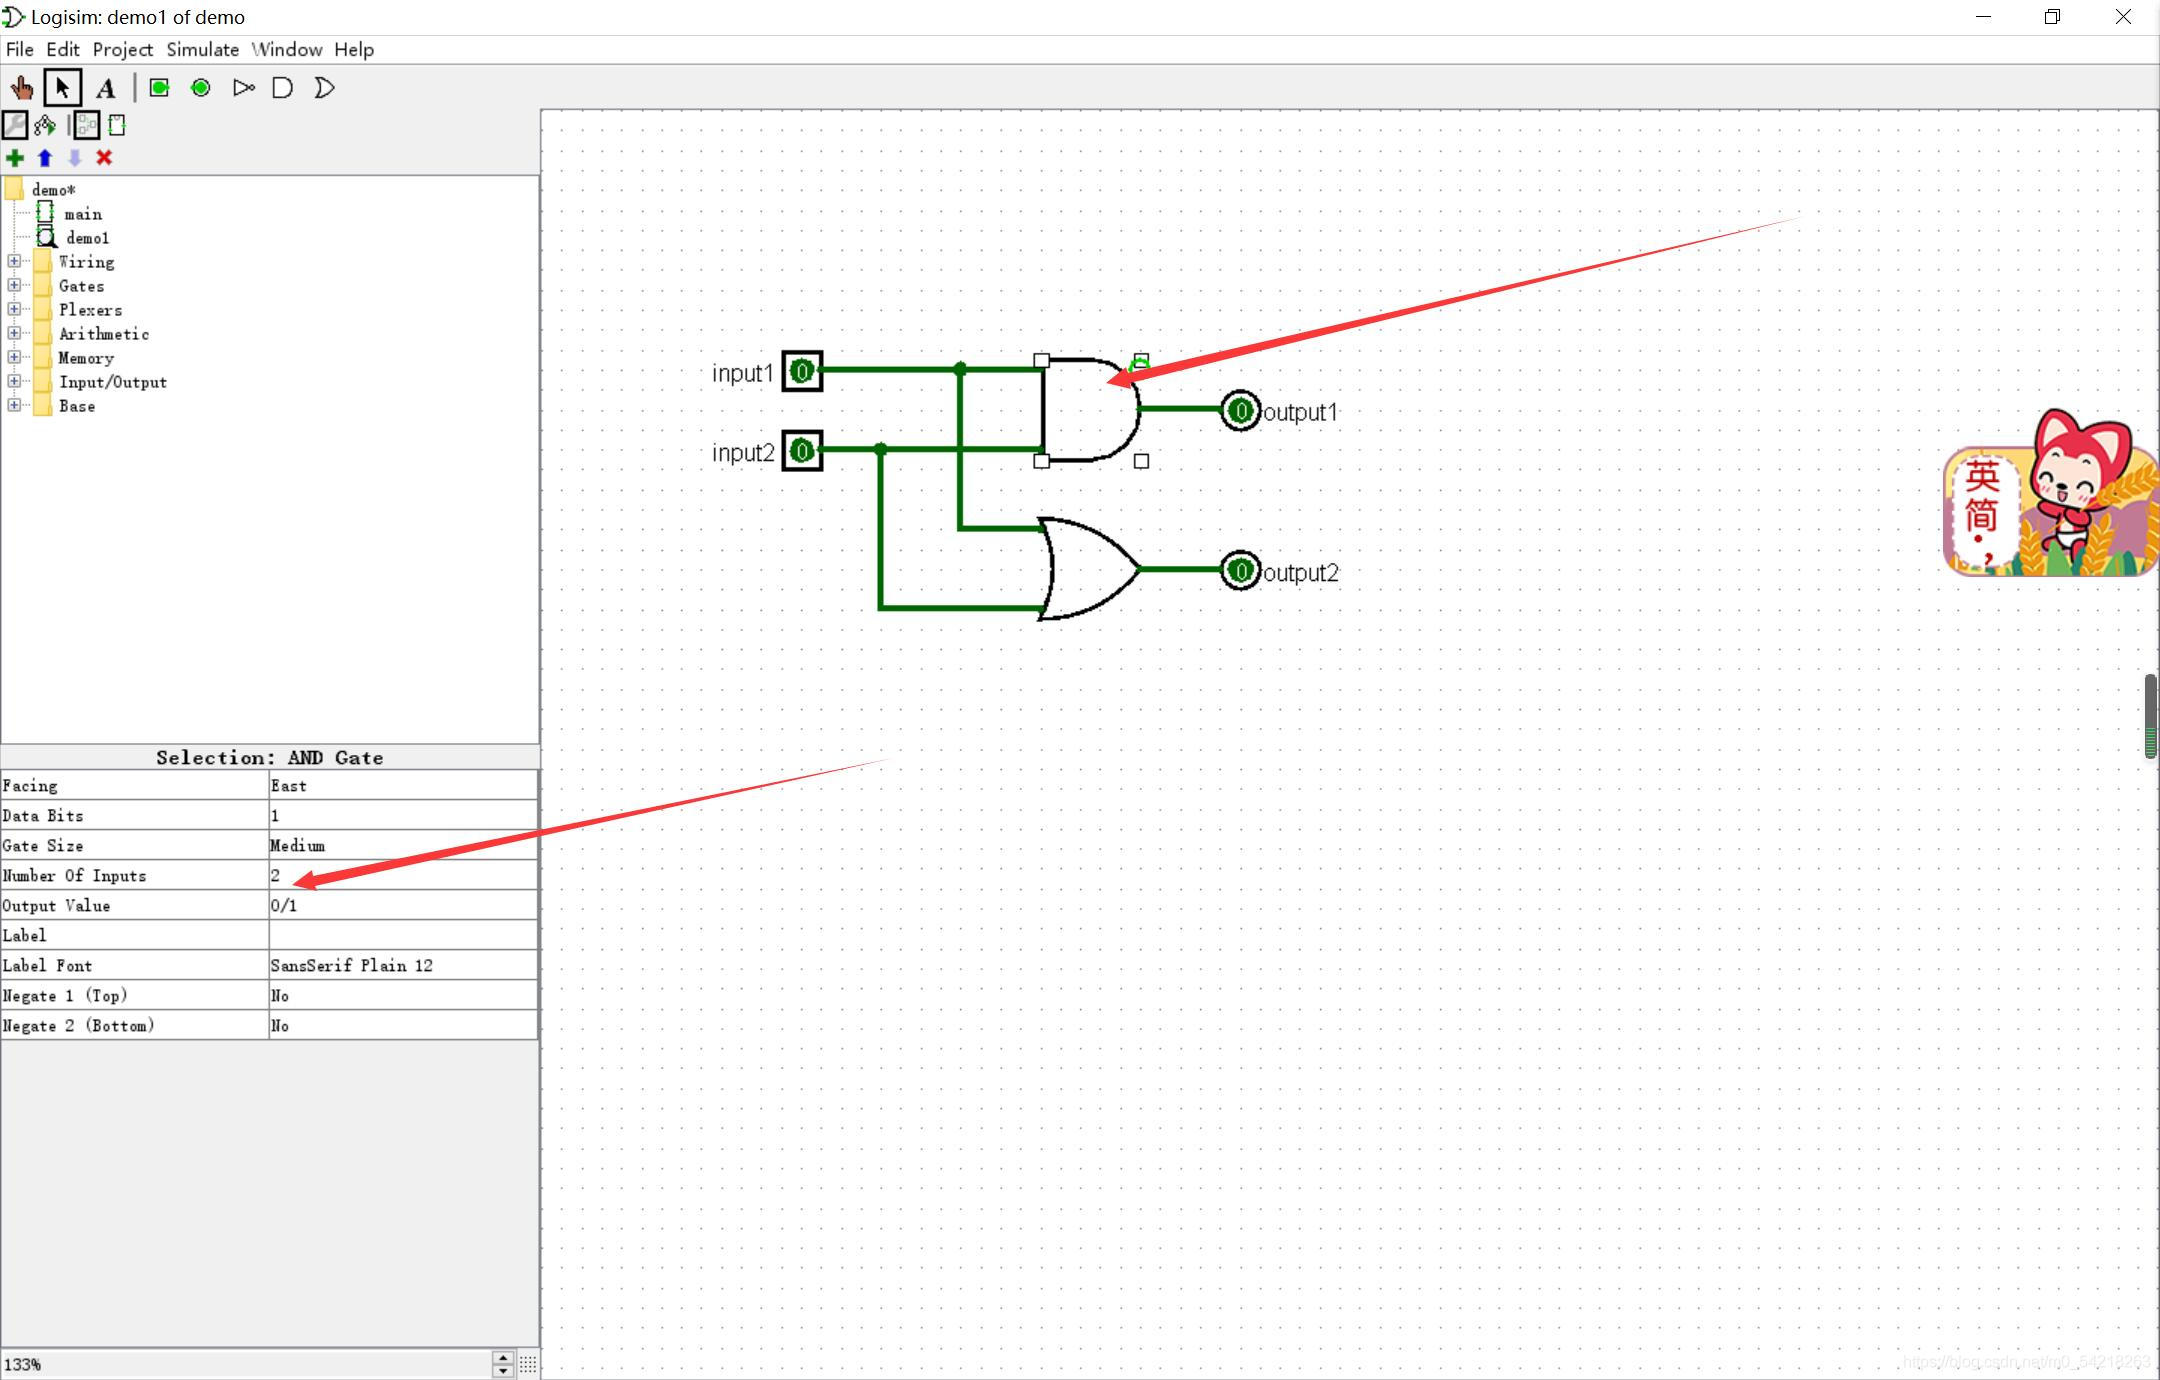Expand the Memory library folder
Viewport: 2160px width, 1380px height.
coord(14,357)
